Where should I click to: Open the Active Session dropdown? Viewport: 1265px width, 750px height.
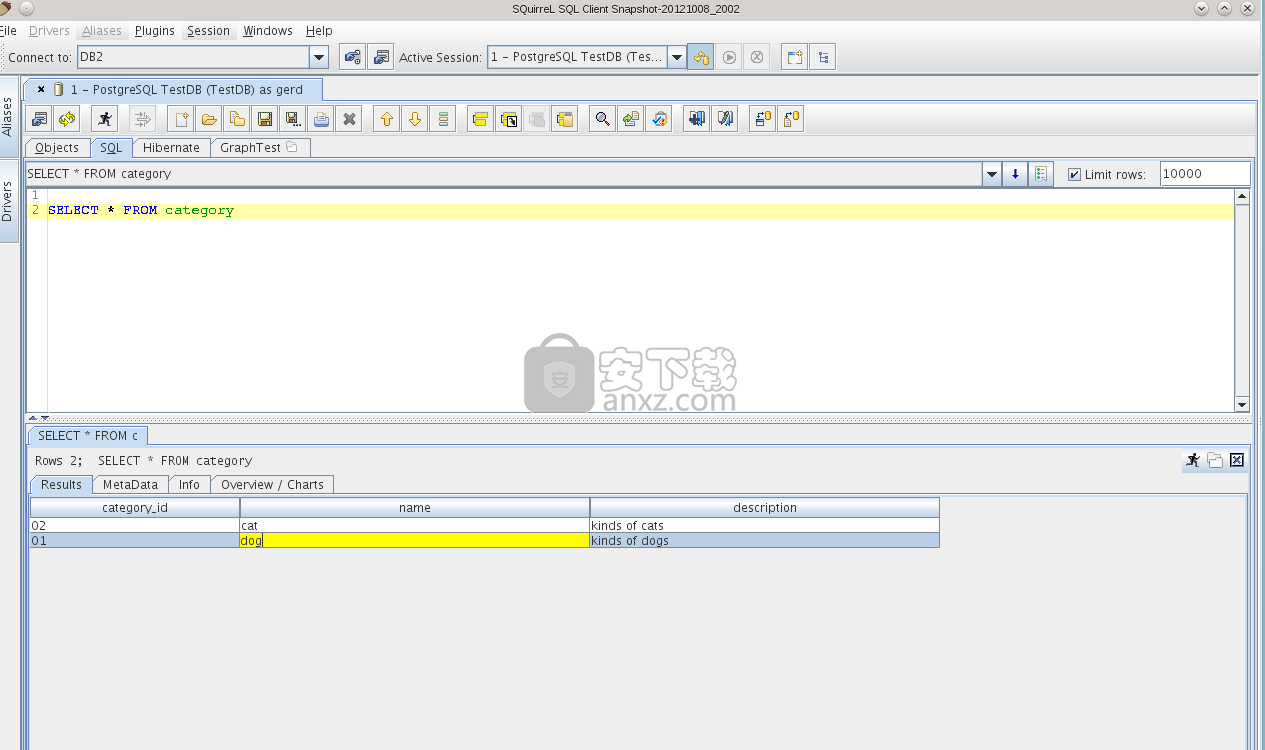click(677, 57)
